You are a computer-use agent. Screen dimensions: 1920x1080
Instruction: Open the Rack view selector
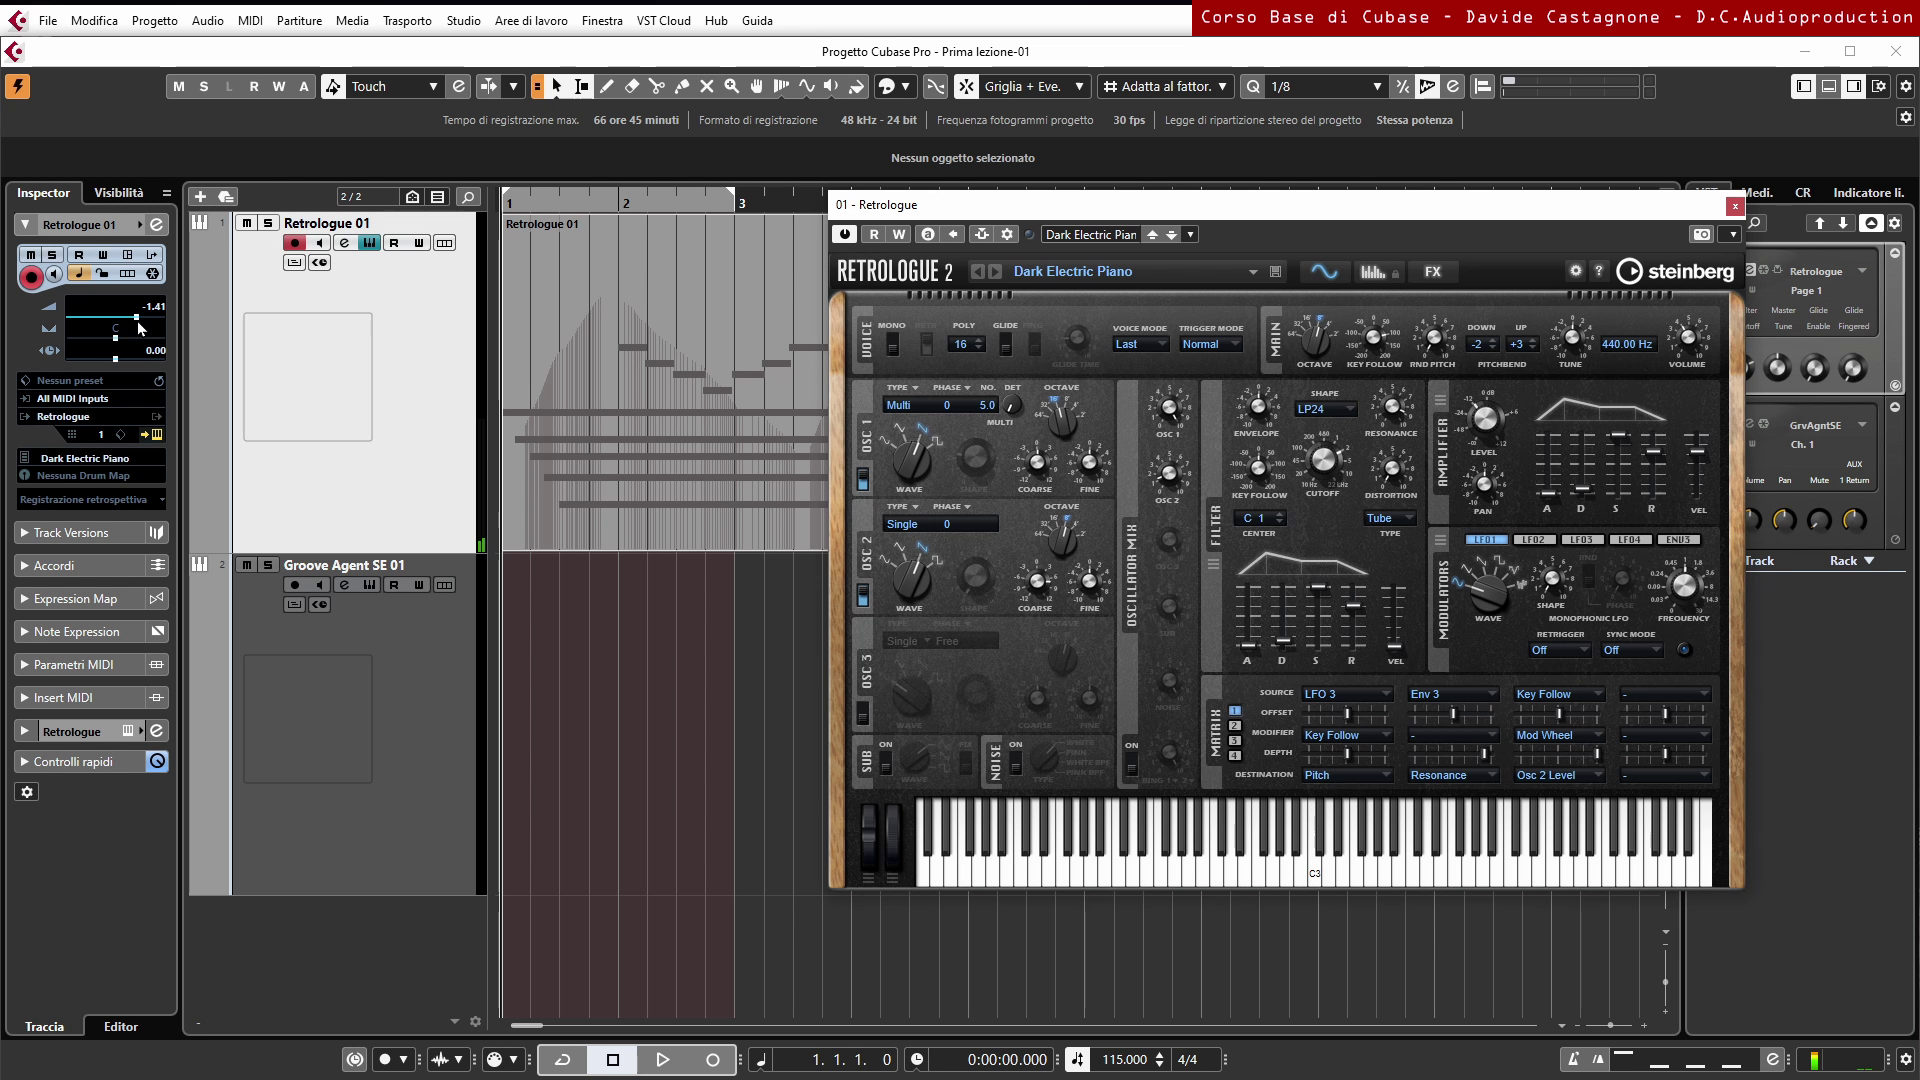(x=1851, y=561)
